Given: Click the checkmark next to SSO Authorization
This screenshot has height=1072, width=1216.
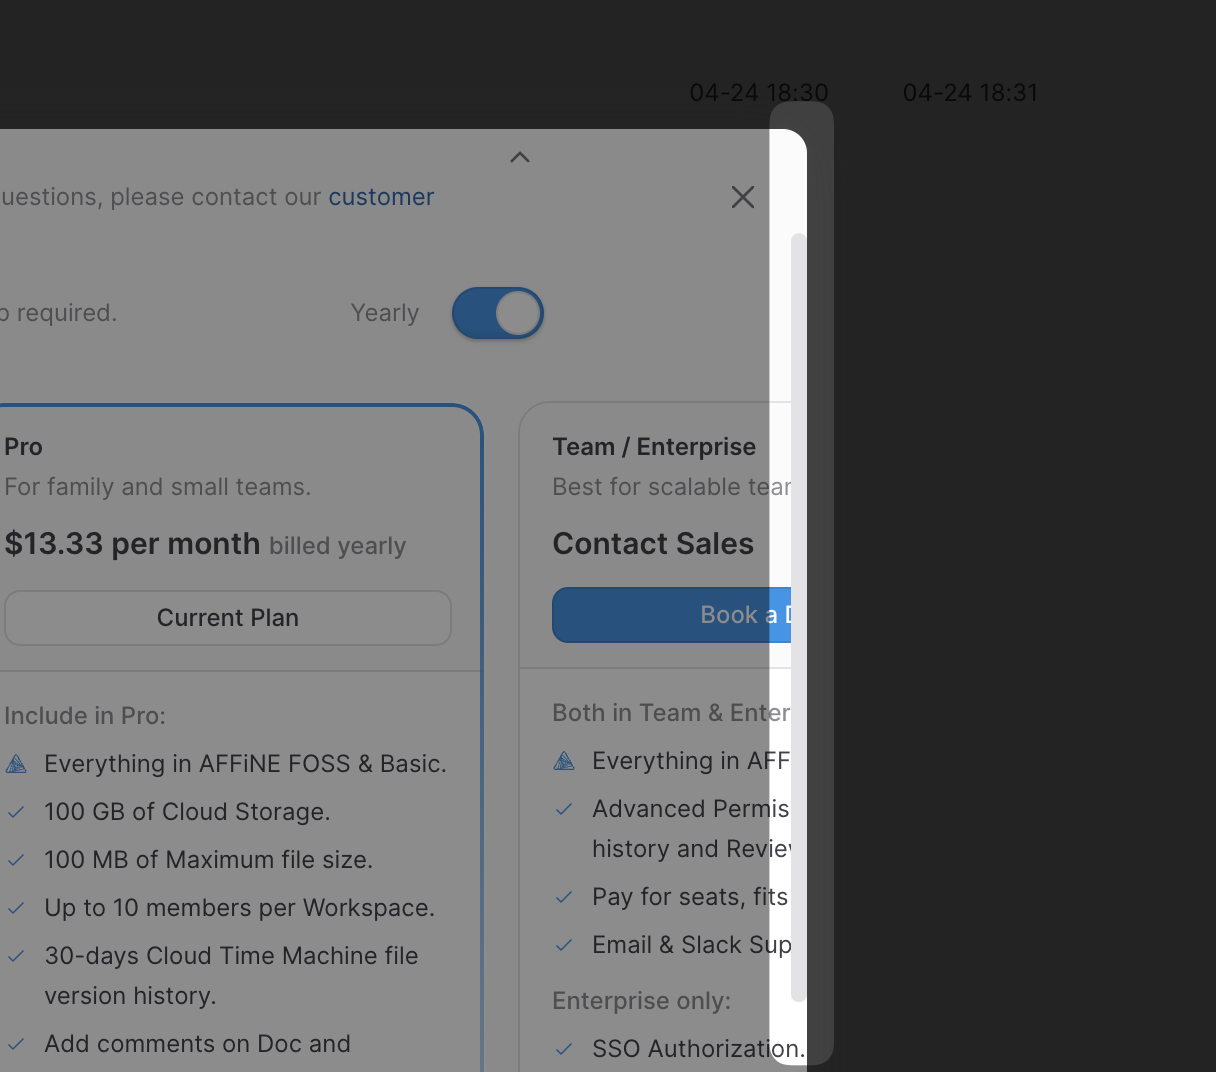Looking at the screenshot, I should click(x=564, y=1049).
